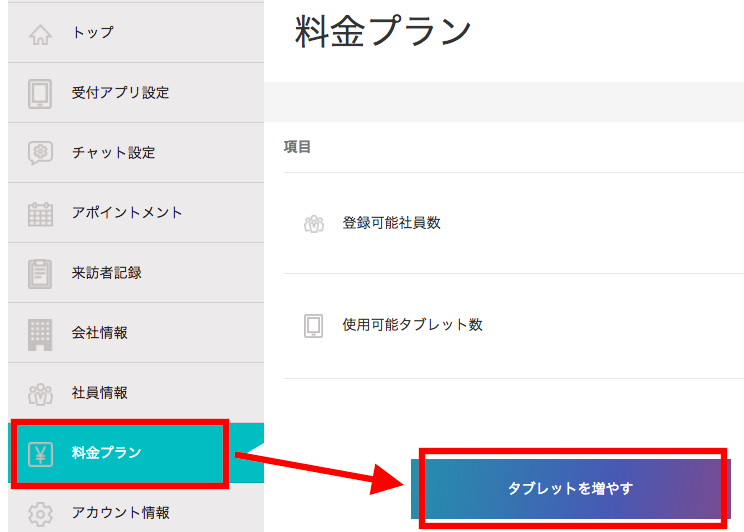
Task: Open the トップ menu item
Action: click(93, 33)
